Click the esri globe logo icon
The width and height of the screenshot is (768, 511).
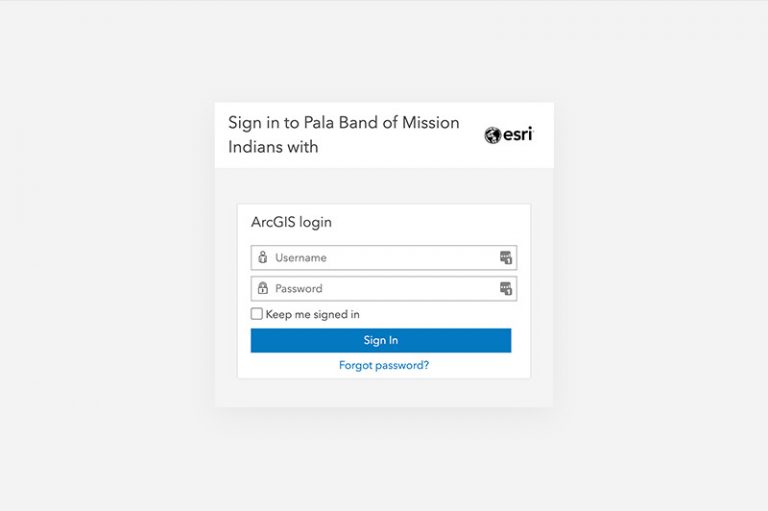(492, 135)
